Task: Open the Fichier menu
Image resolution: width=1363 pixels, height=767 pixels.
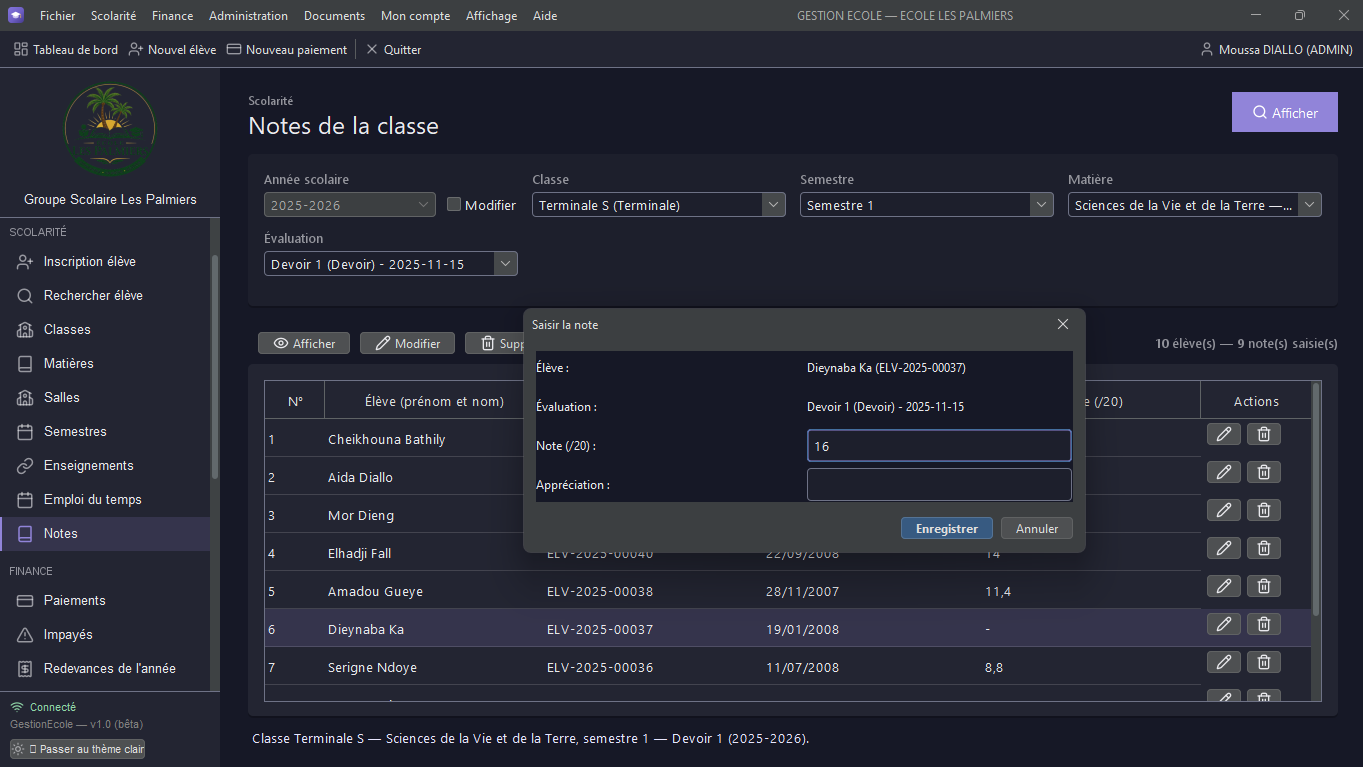Action: (57, 15)
